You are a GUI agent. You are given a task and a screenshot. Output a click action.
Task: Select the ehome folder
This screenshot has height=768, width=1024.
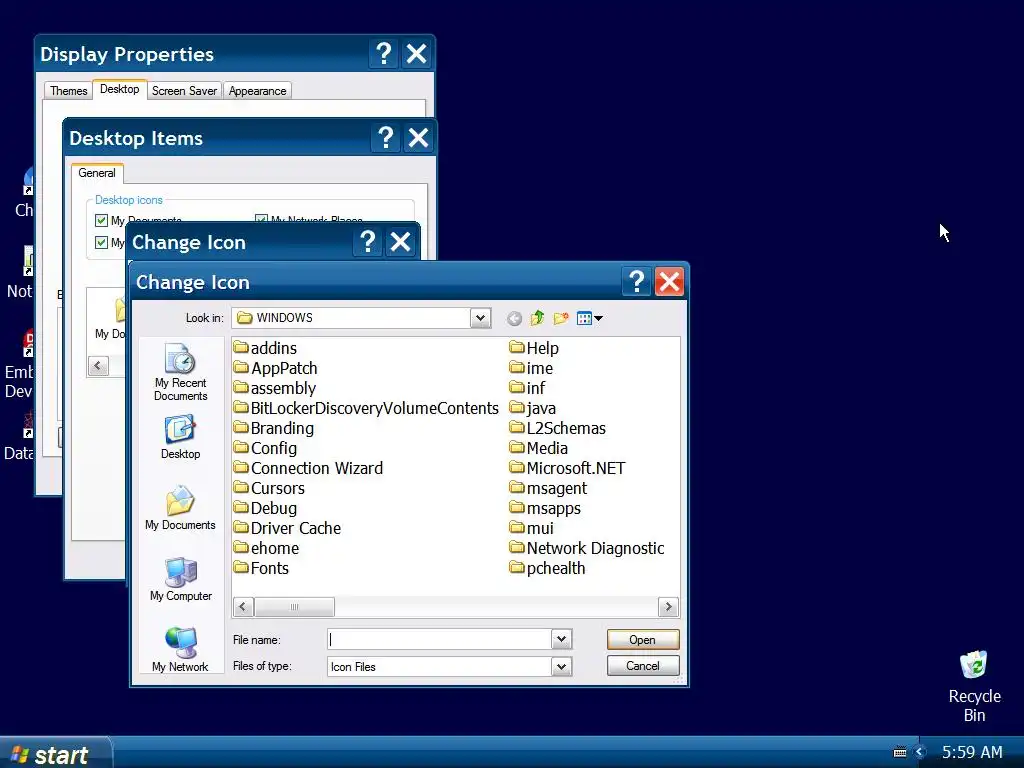(266, 549)
